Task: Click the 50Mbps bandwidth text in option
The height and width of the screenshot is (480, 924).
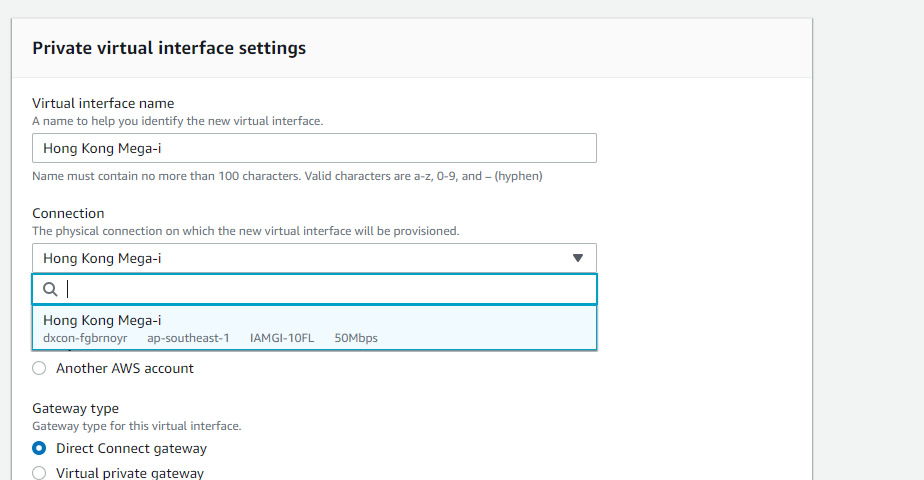Action: click(x=356, y=338)
